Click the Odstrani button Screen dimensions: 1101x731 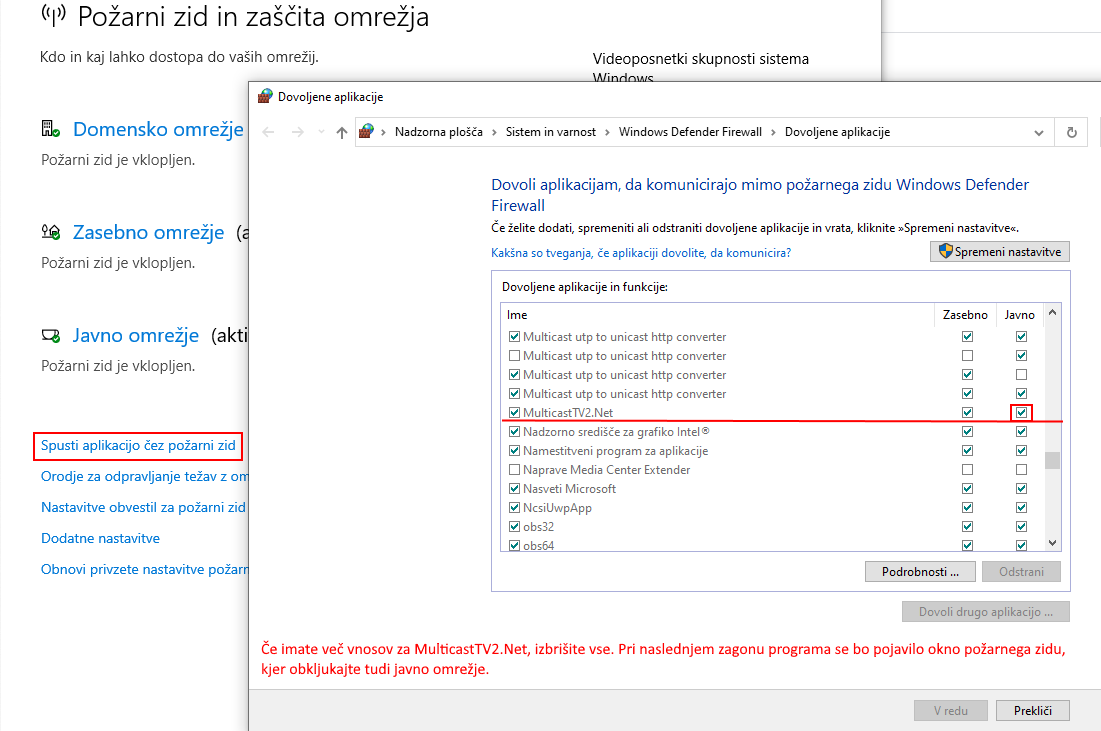[1021, 572]
